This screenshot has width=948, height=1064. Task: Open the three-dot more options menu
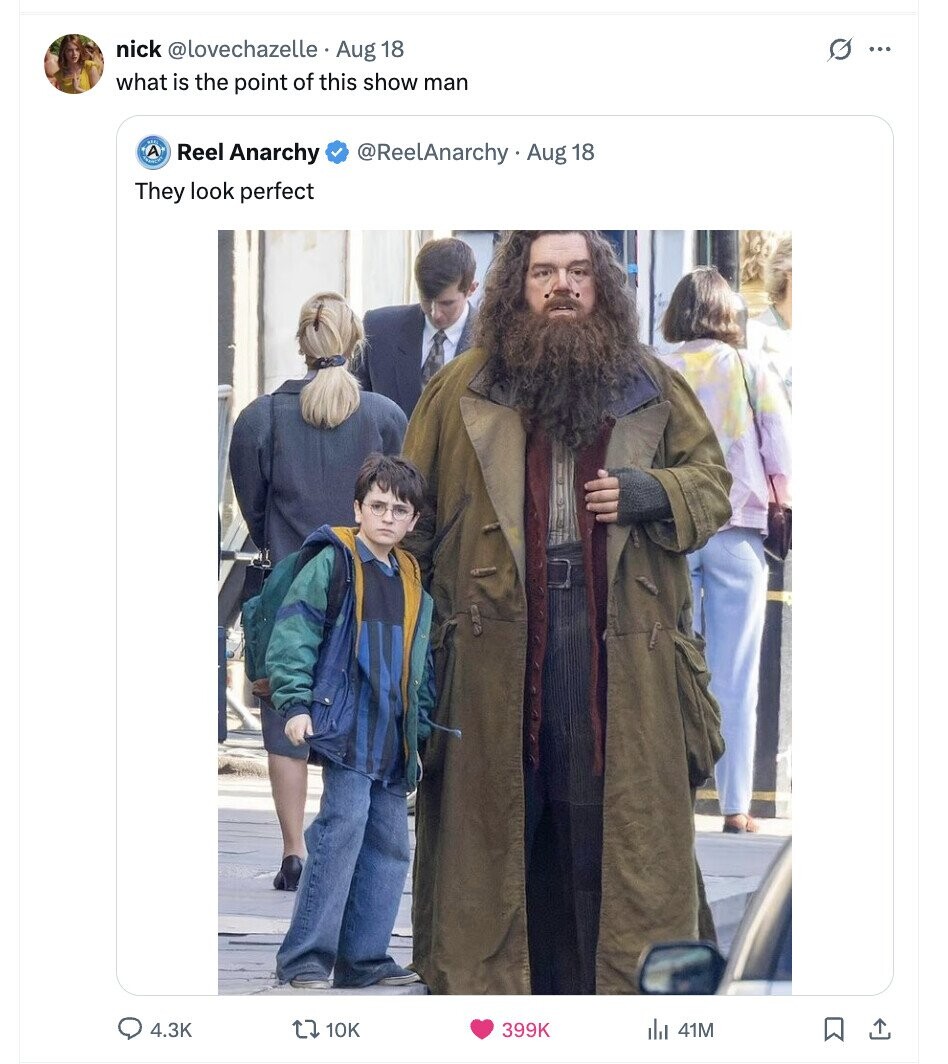pyautogui.click(x=880, y=49)
